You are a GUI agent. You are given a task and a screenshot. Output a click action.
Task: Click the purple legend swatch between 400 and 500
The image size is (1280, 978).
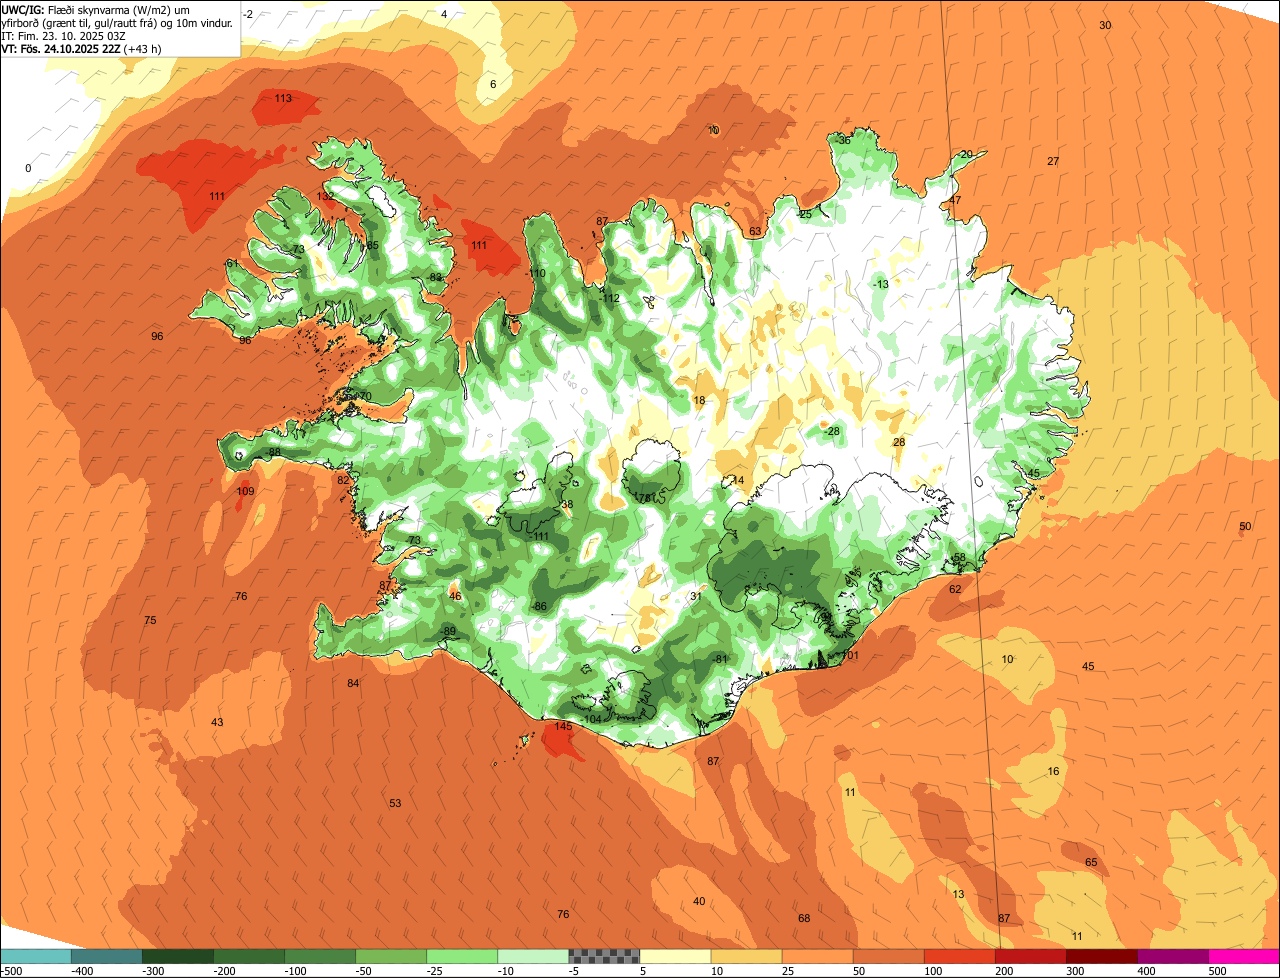1173,955
